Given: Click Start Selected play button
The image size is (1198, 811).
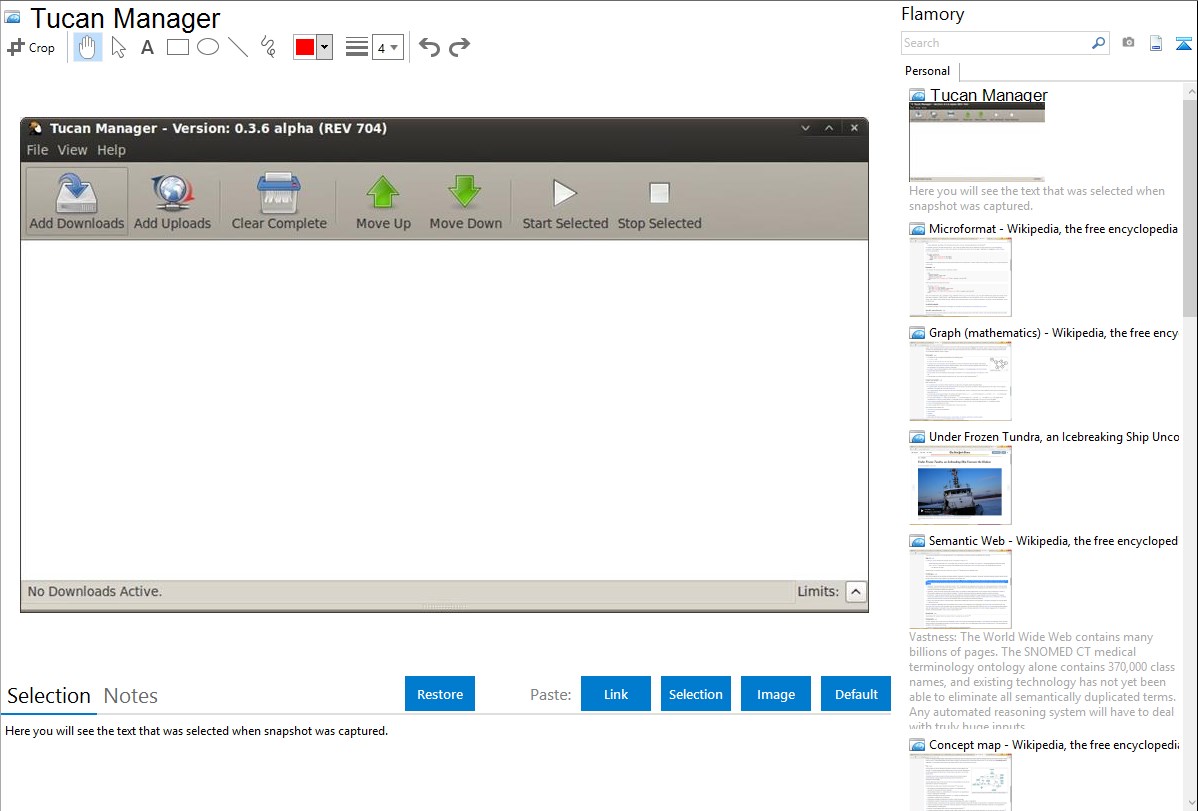Looking at the screenshot, I should (565, 201).
